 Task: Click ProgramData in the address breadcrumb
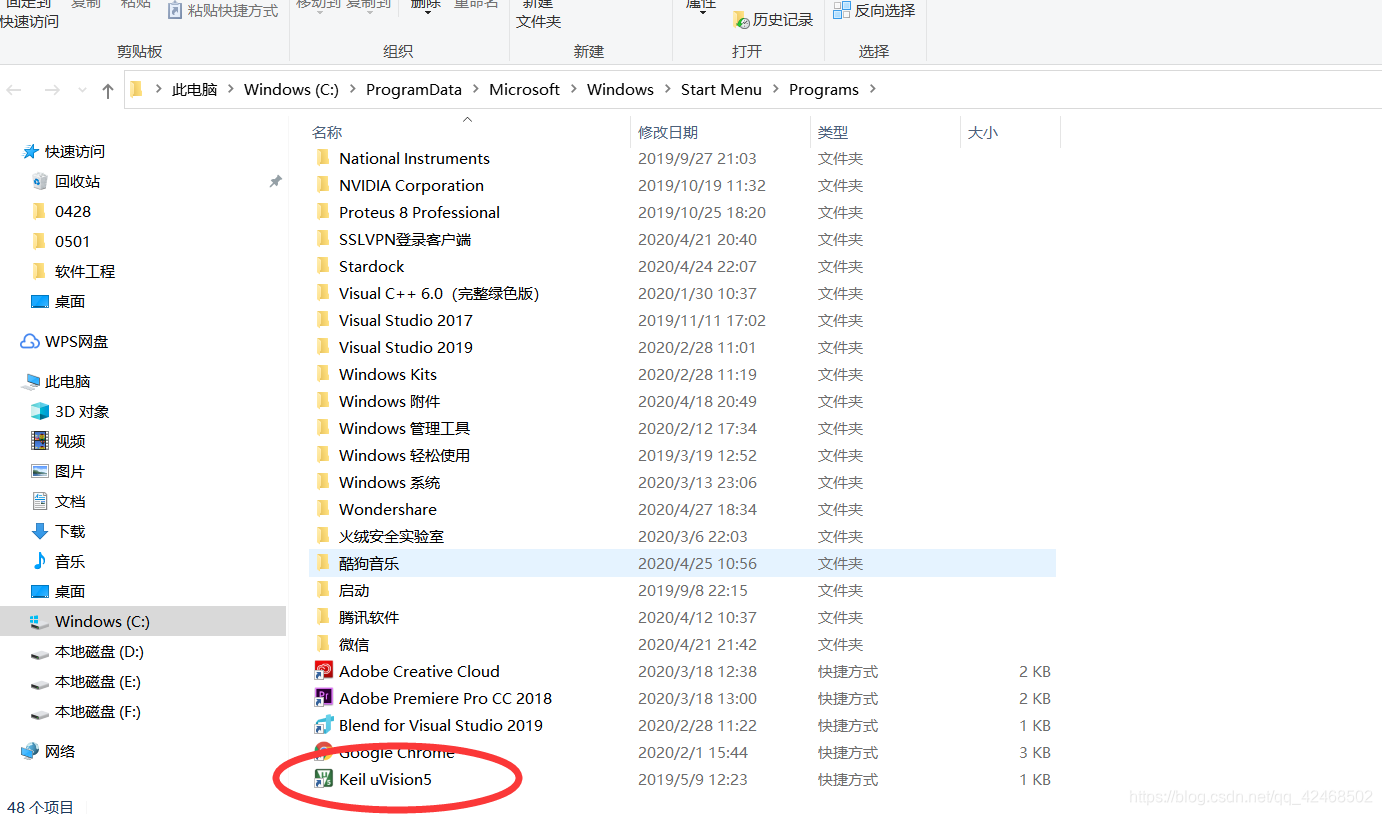[x=414, y=89]
